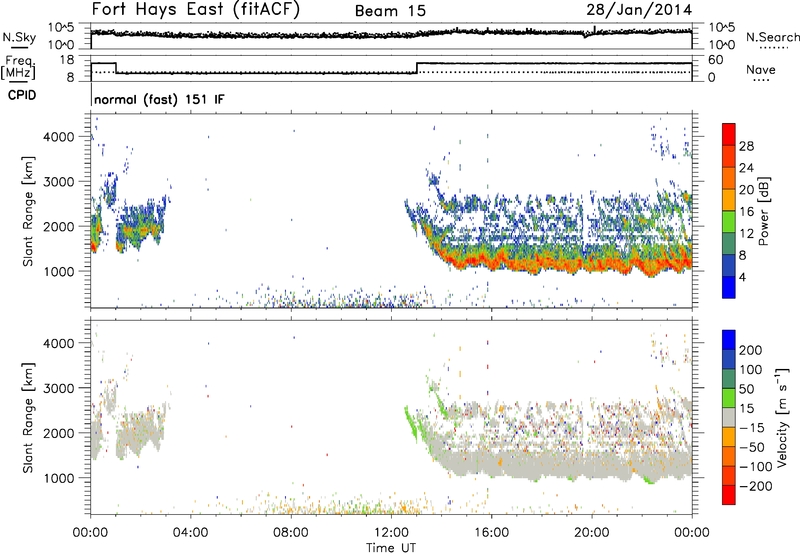Click the "24" value on power colorbar
Image resolution: width=800 pixels, height=554 pixels.
tap(746, 168)
